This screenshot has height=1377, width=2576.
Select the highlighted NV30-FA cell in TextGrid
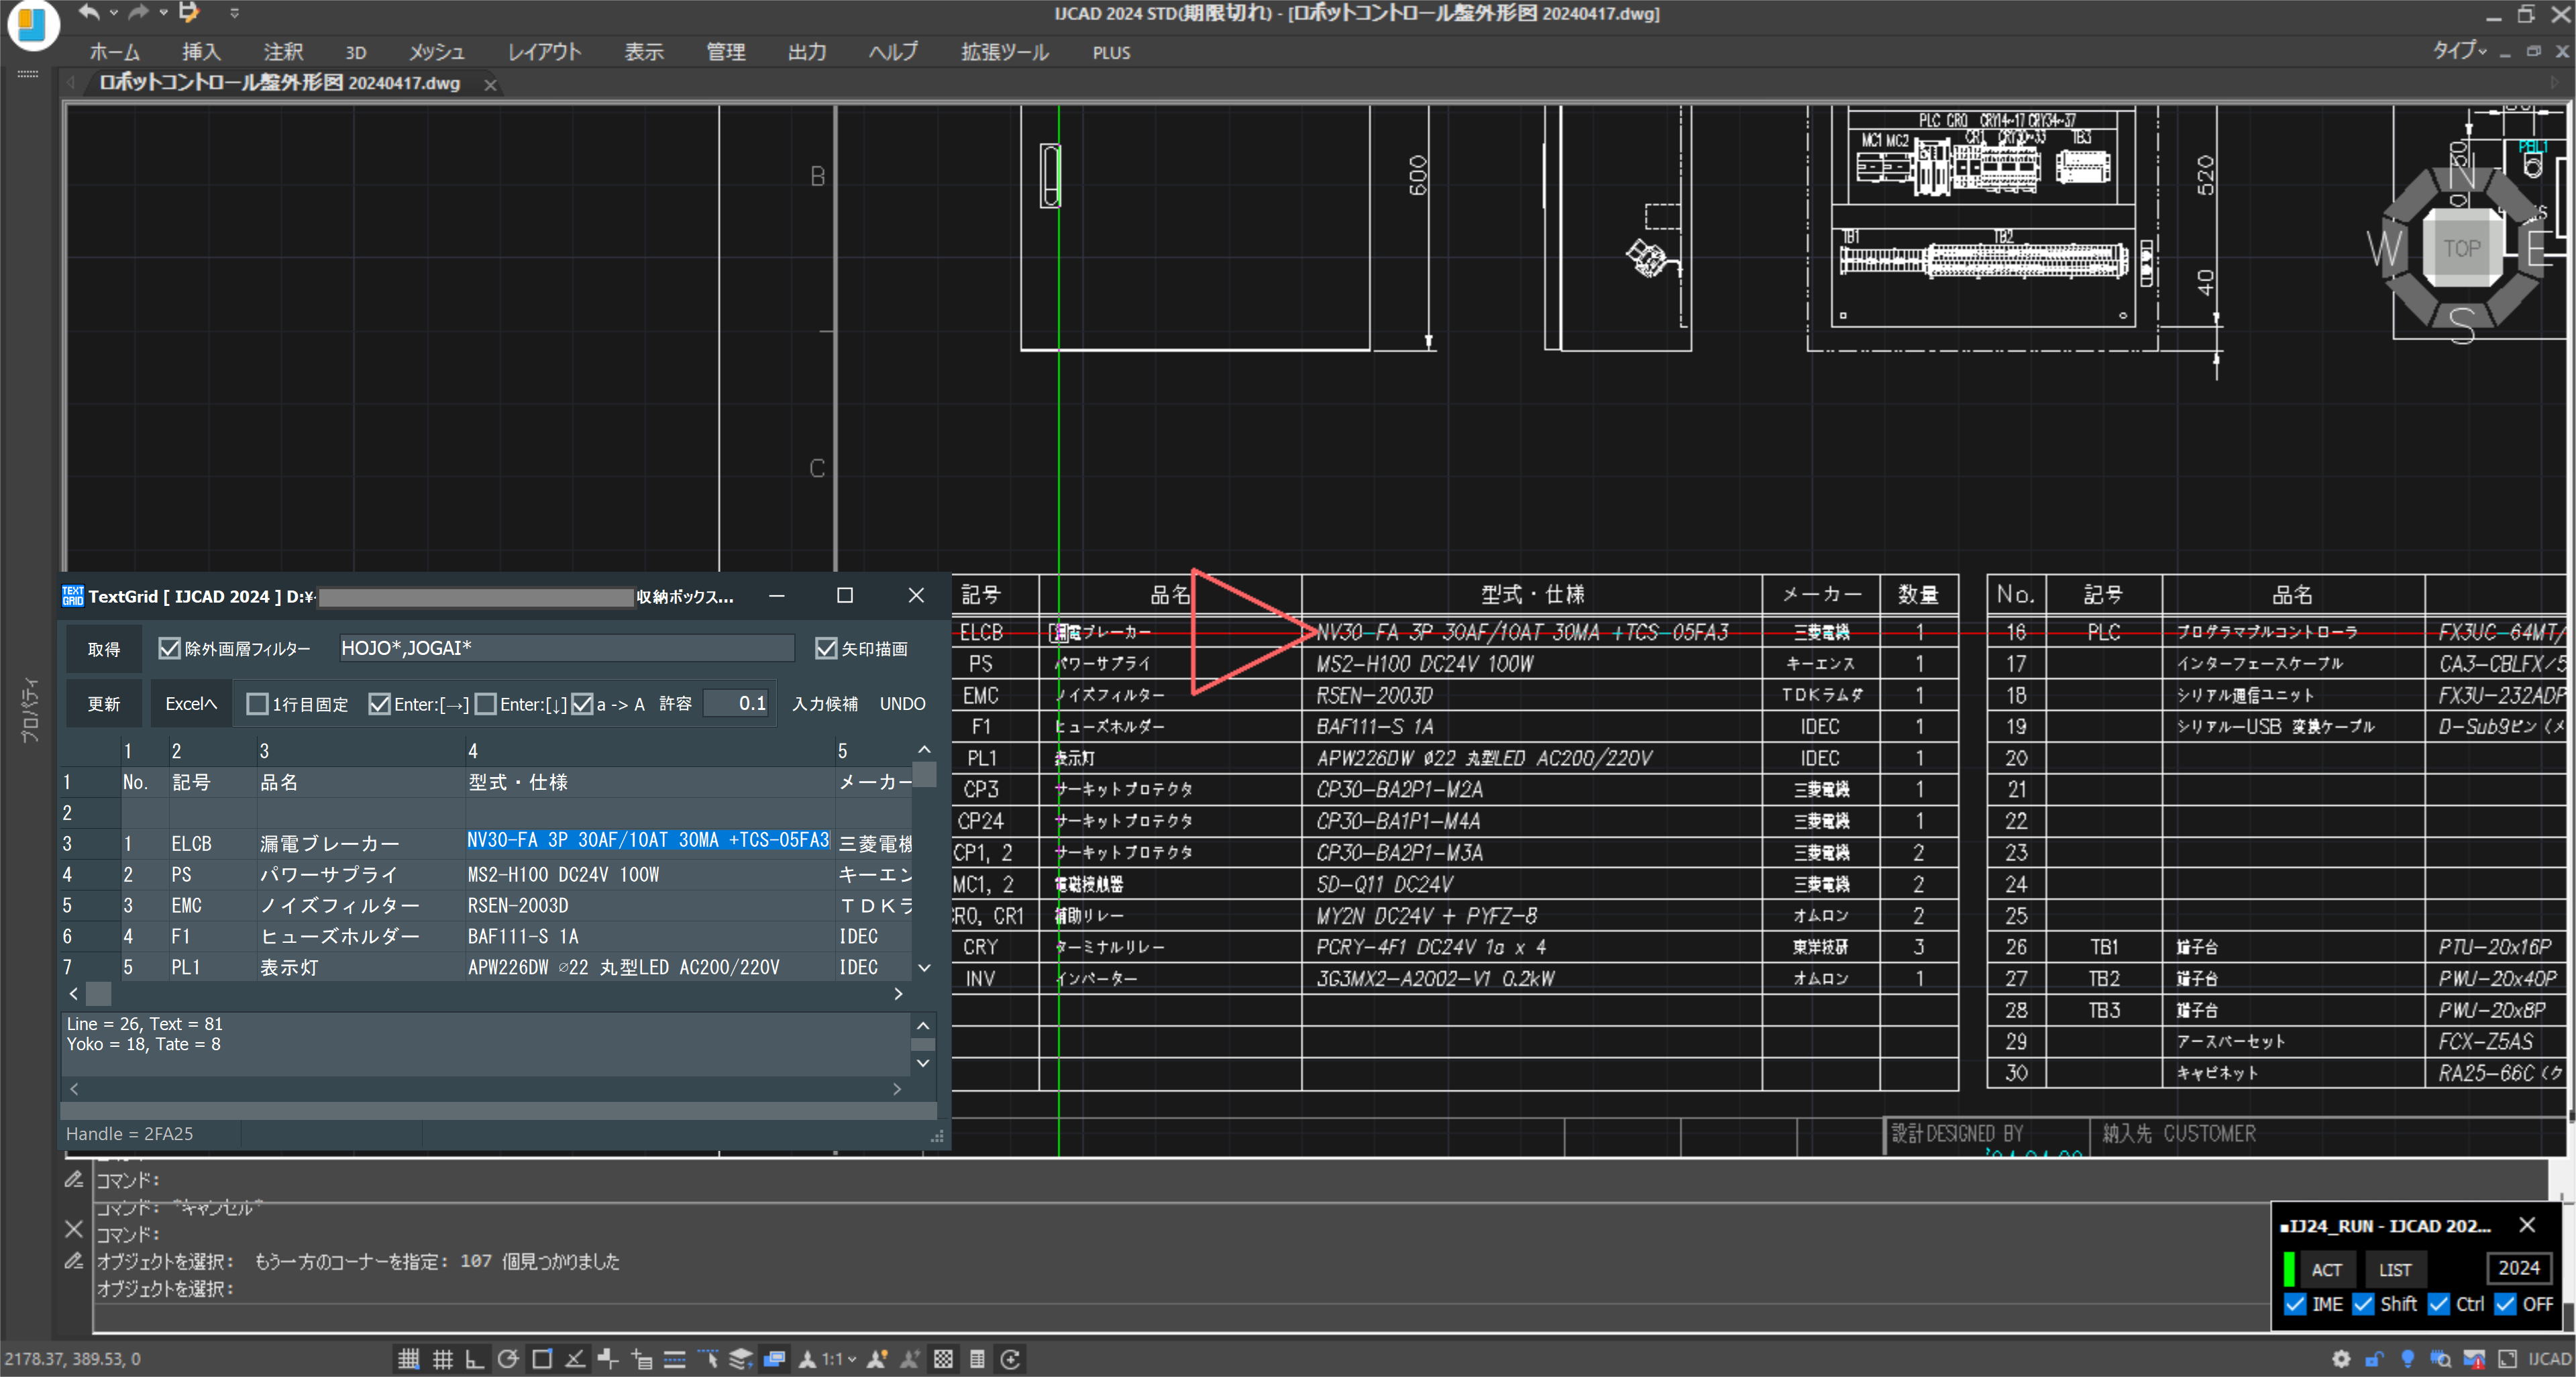[648, 840]
